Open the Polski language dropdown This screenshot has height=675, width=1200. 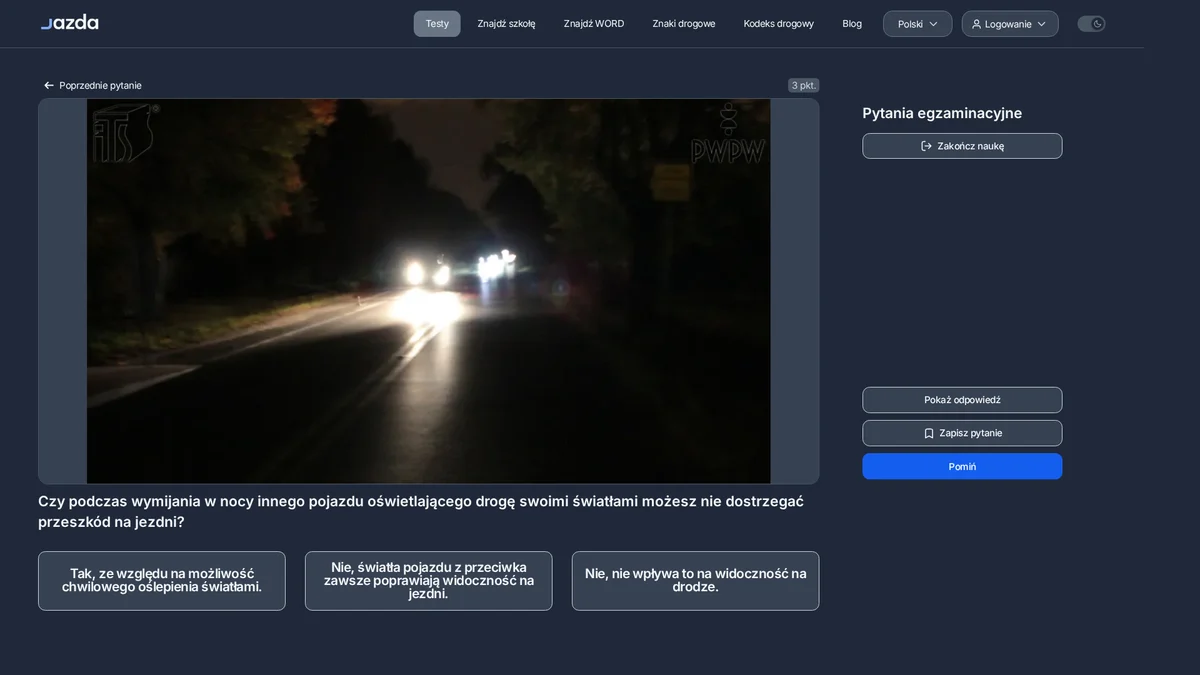pos(917,24)
